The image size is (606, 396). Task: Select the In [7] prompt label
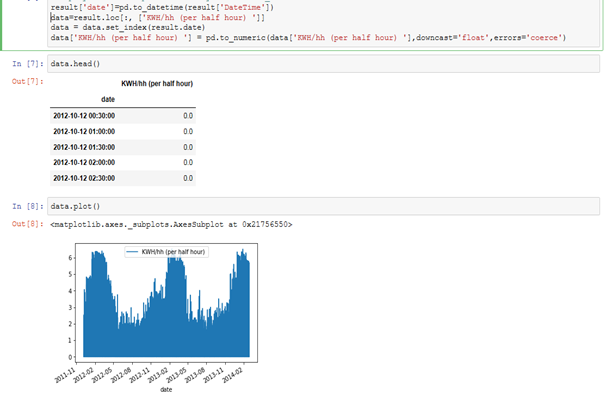pos(27,64)
